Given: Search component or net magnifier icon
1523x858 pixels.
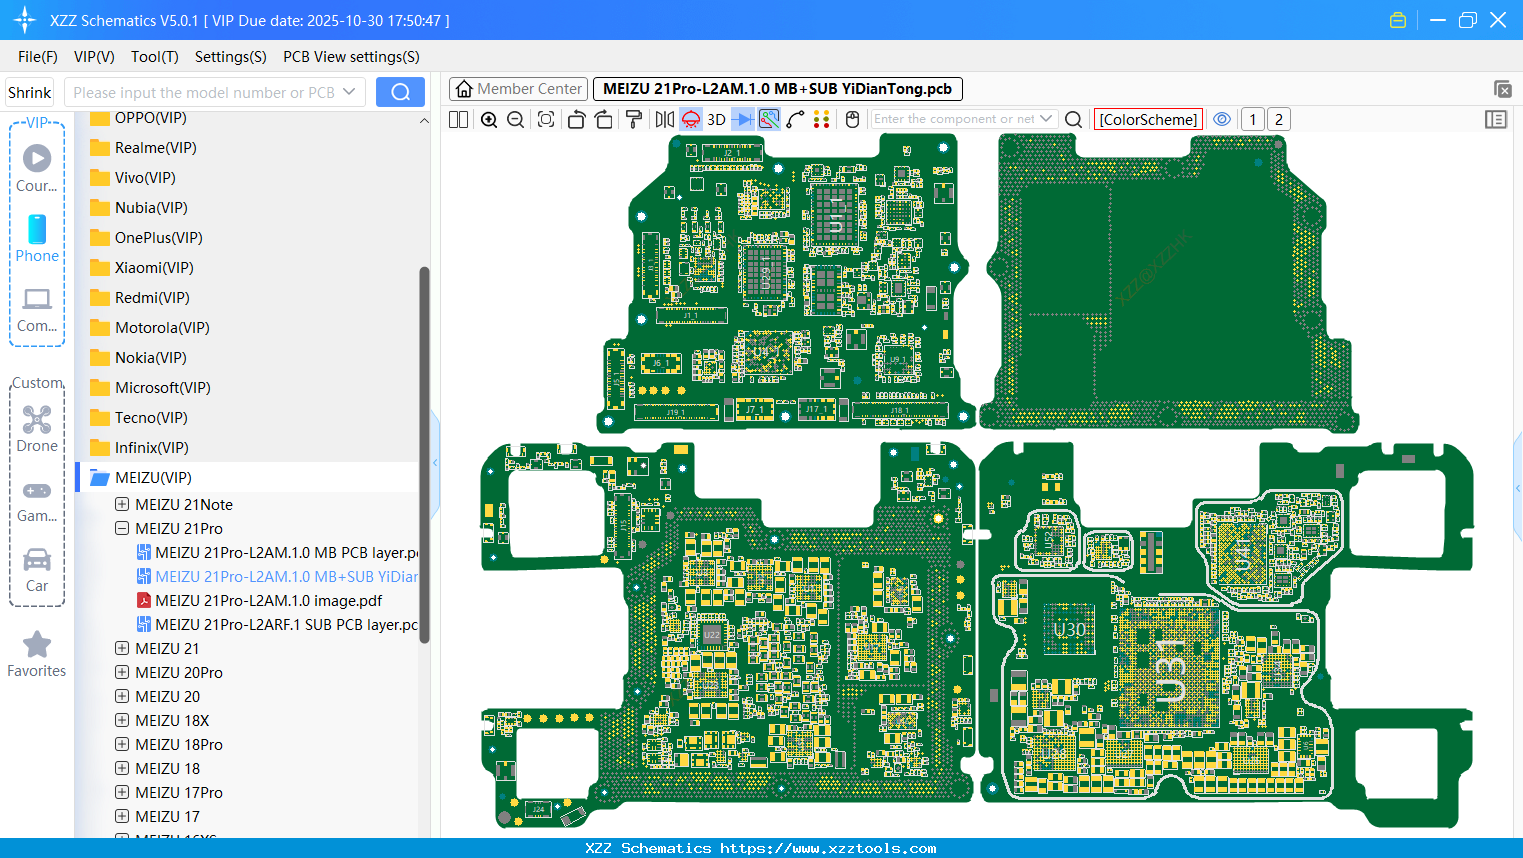Looking at the screenshot, I should 1074,119.
